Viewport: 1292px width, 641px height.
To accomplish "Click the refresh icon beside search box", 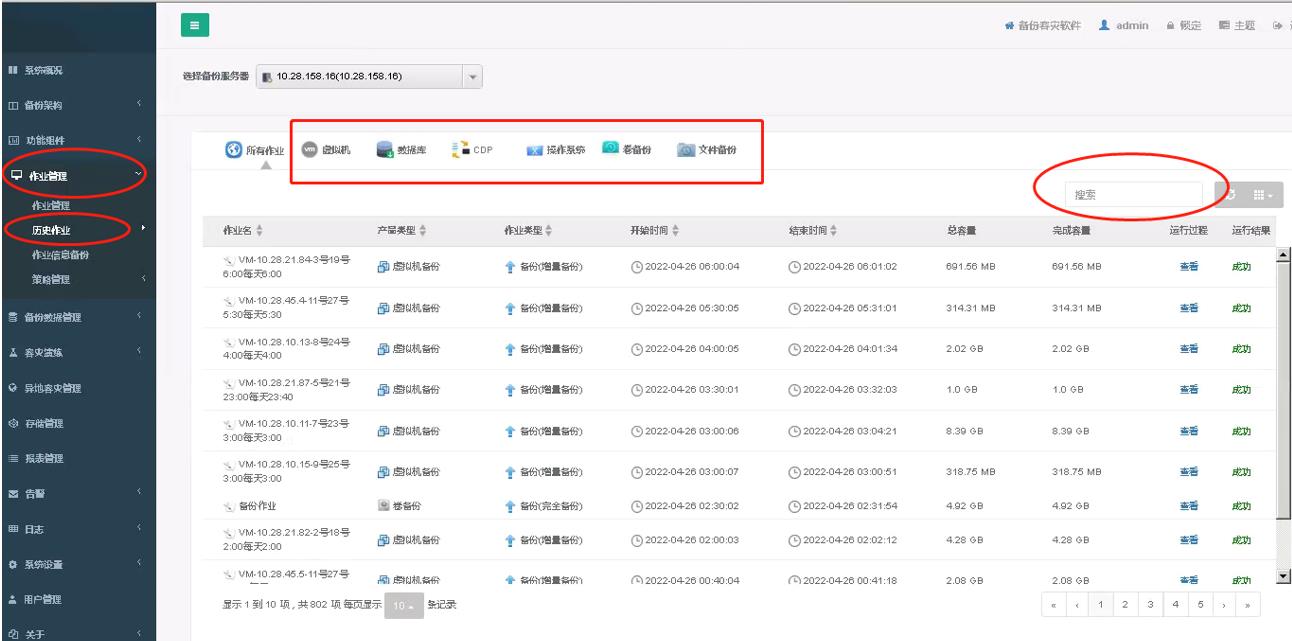I will pyautogui.click(x=1231, y=195).
